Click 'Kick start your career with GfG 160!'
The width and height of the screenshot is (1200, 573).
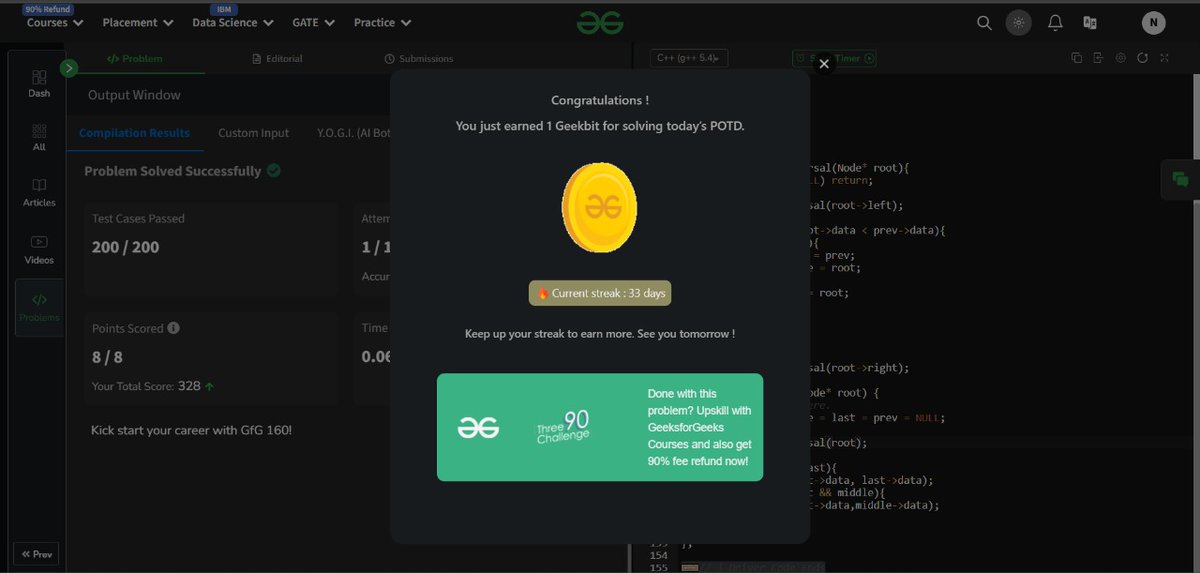point(191,430)
